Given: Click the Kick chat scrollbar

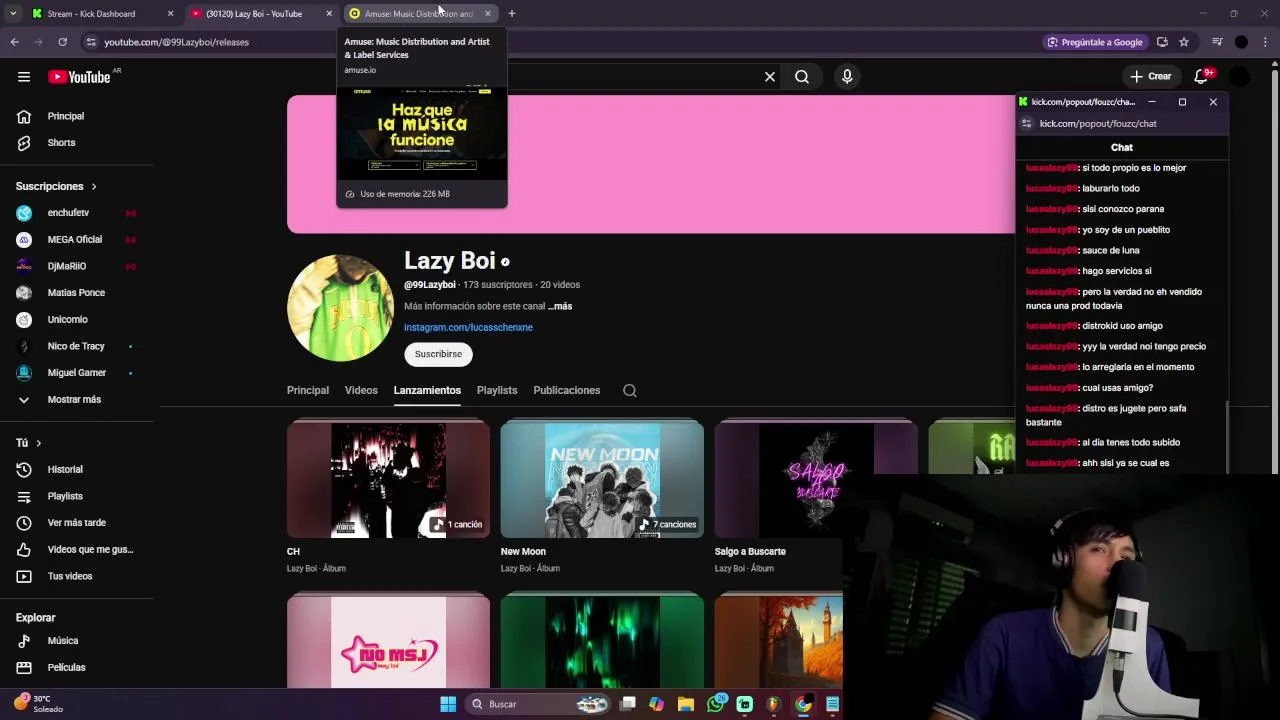Looking at the screenshot, I should click(x=1227, y=437).
